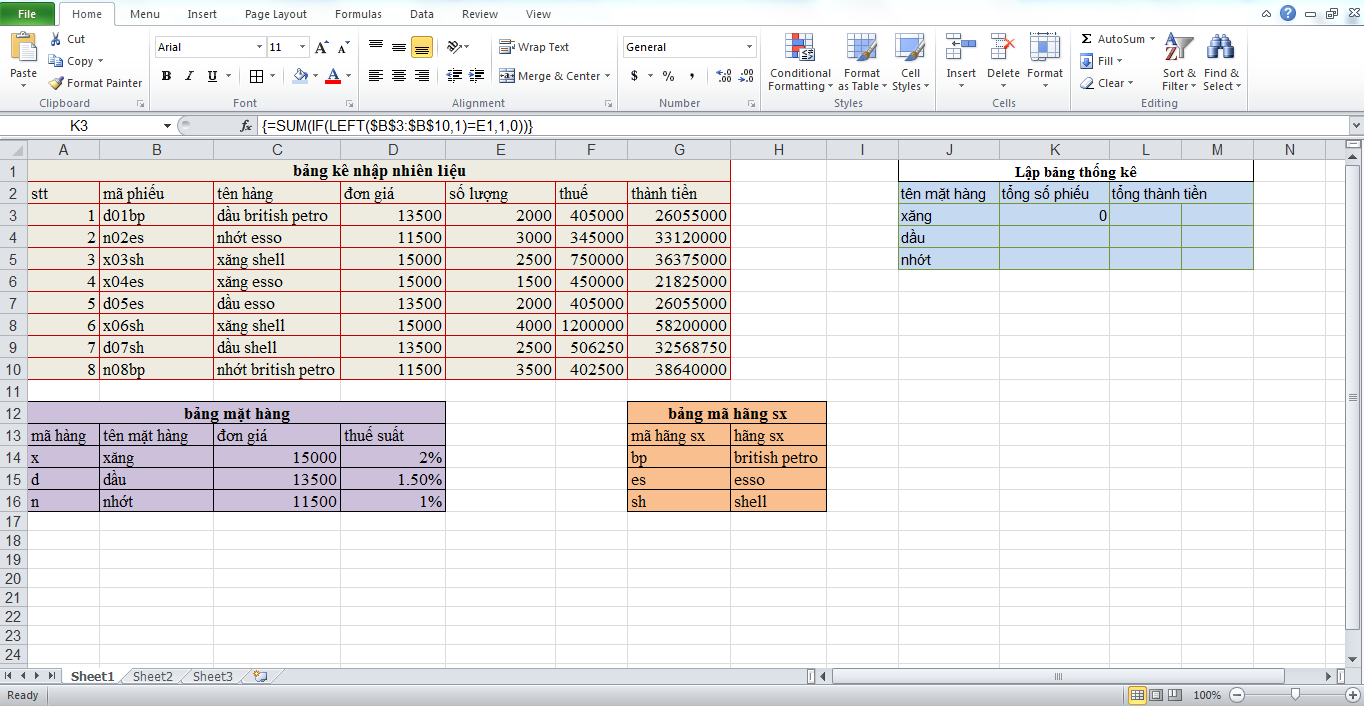The image size is (1364, 706).
Task: Open the Sheet2 worksheet tab
Action: click(152, 677)
